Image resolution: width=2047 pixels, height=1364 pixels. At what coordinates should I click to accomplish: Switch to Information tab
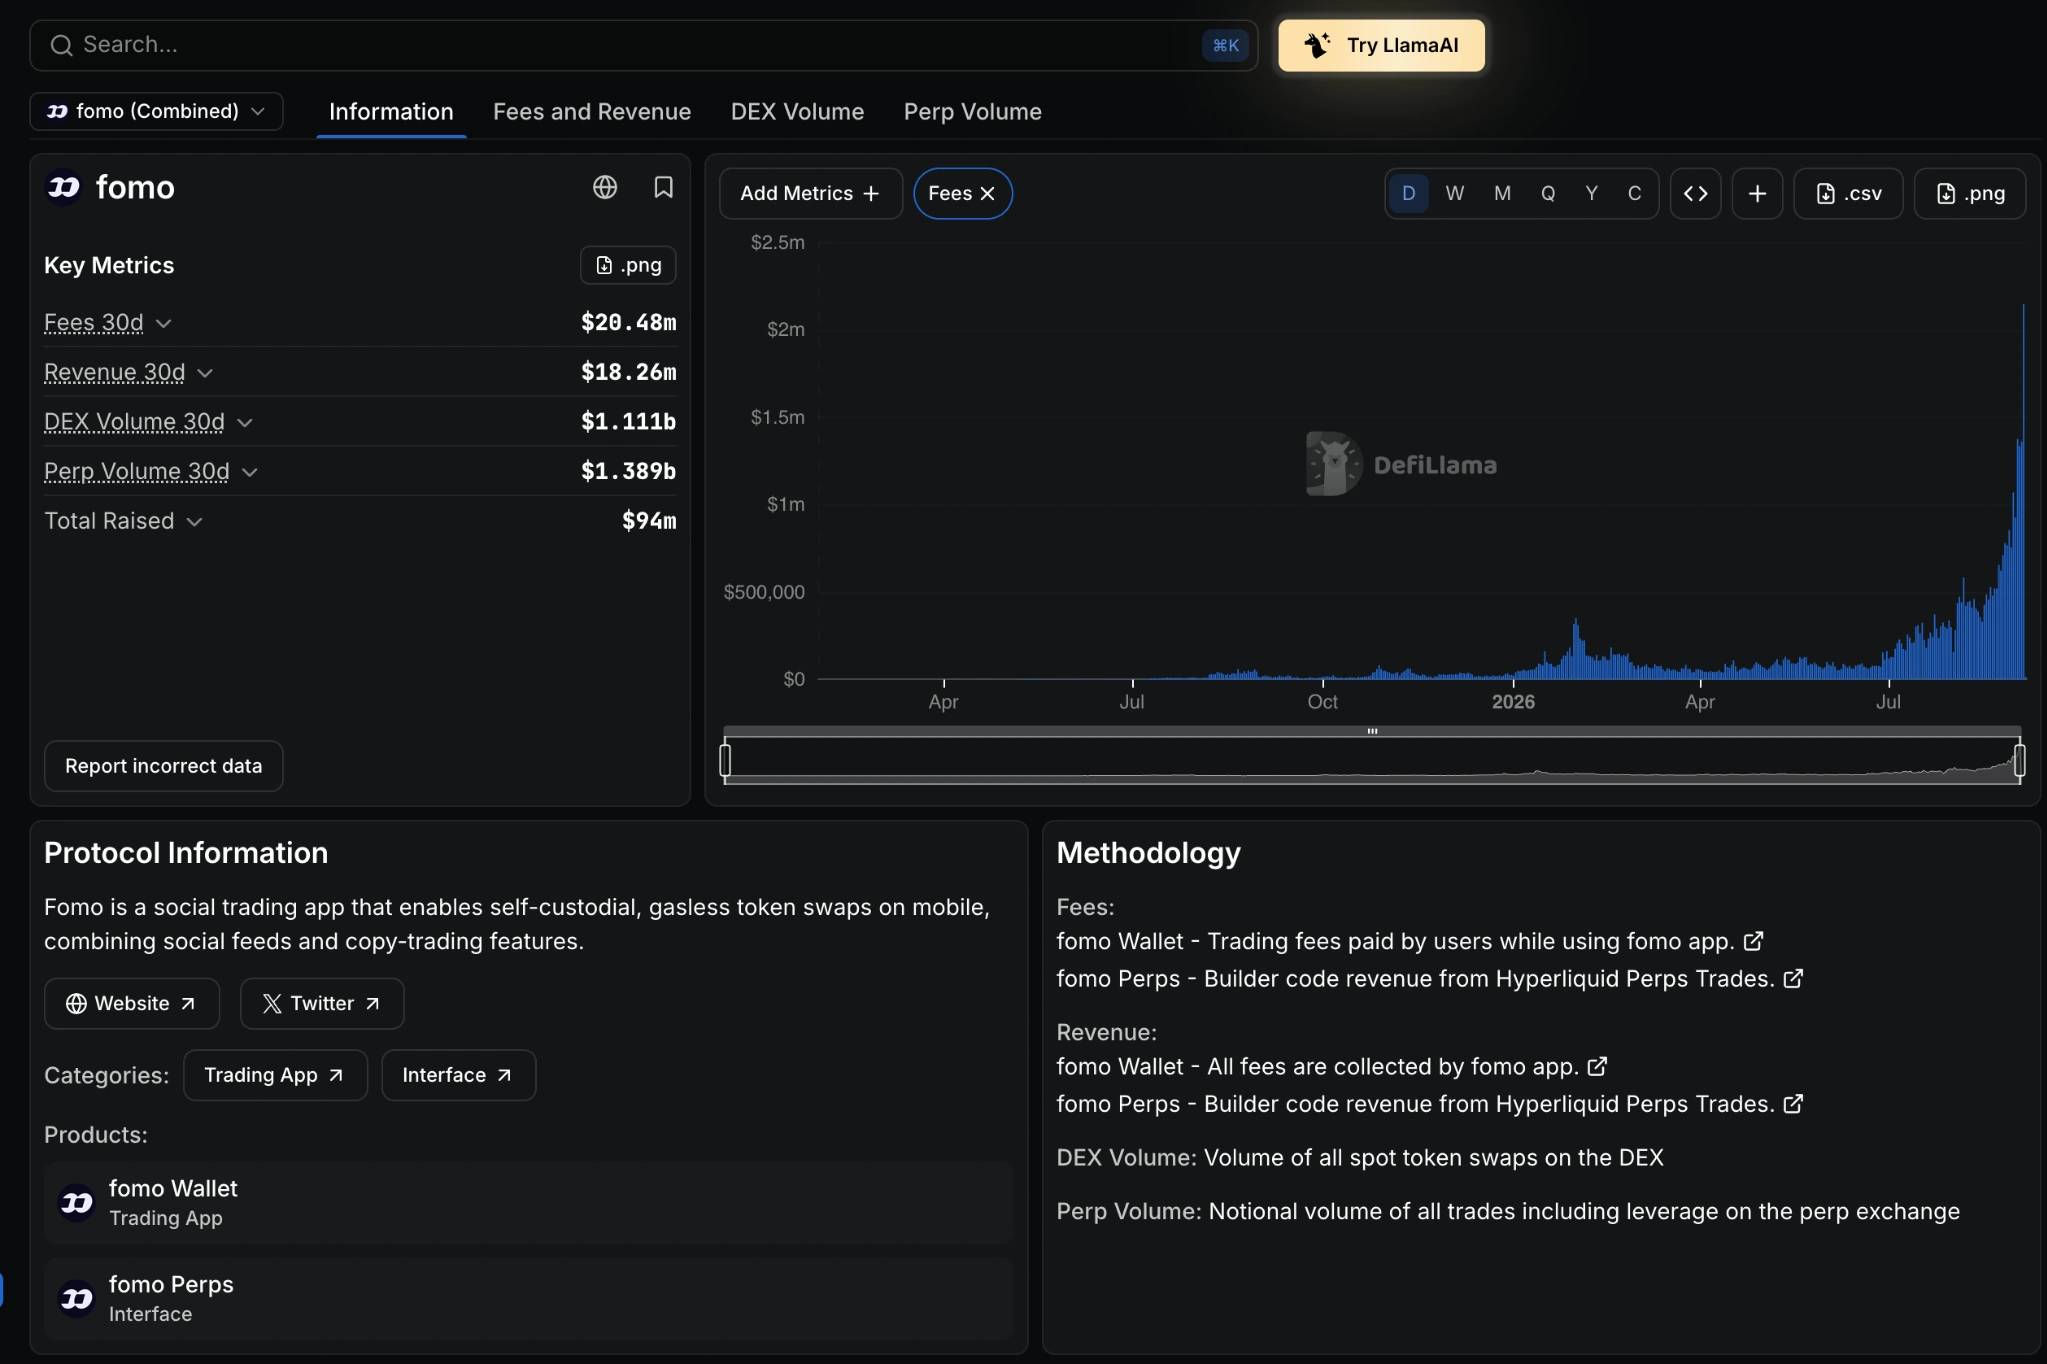(391, 112)
